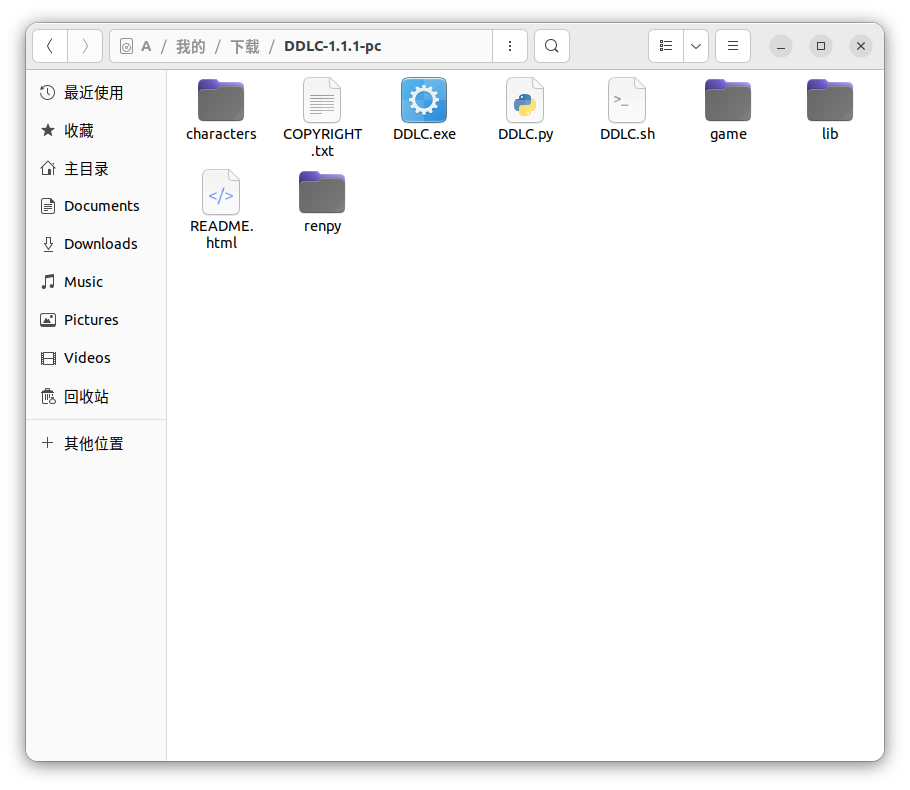The image size is (910, 790).
Task: Open the game folder
Action: 728,110
